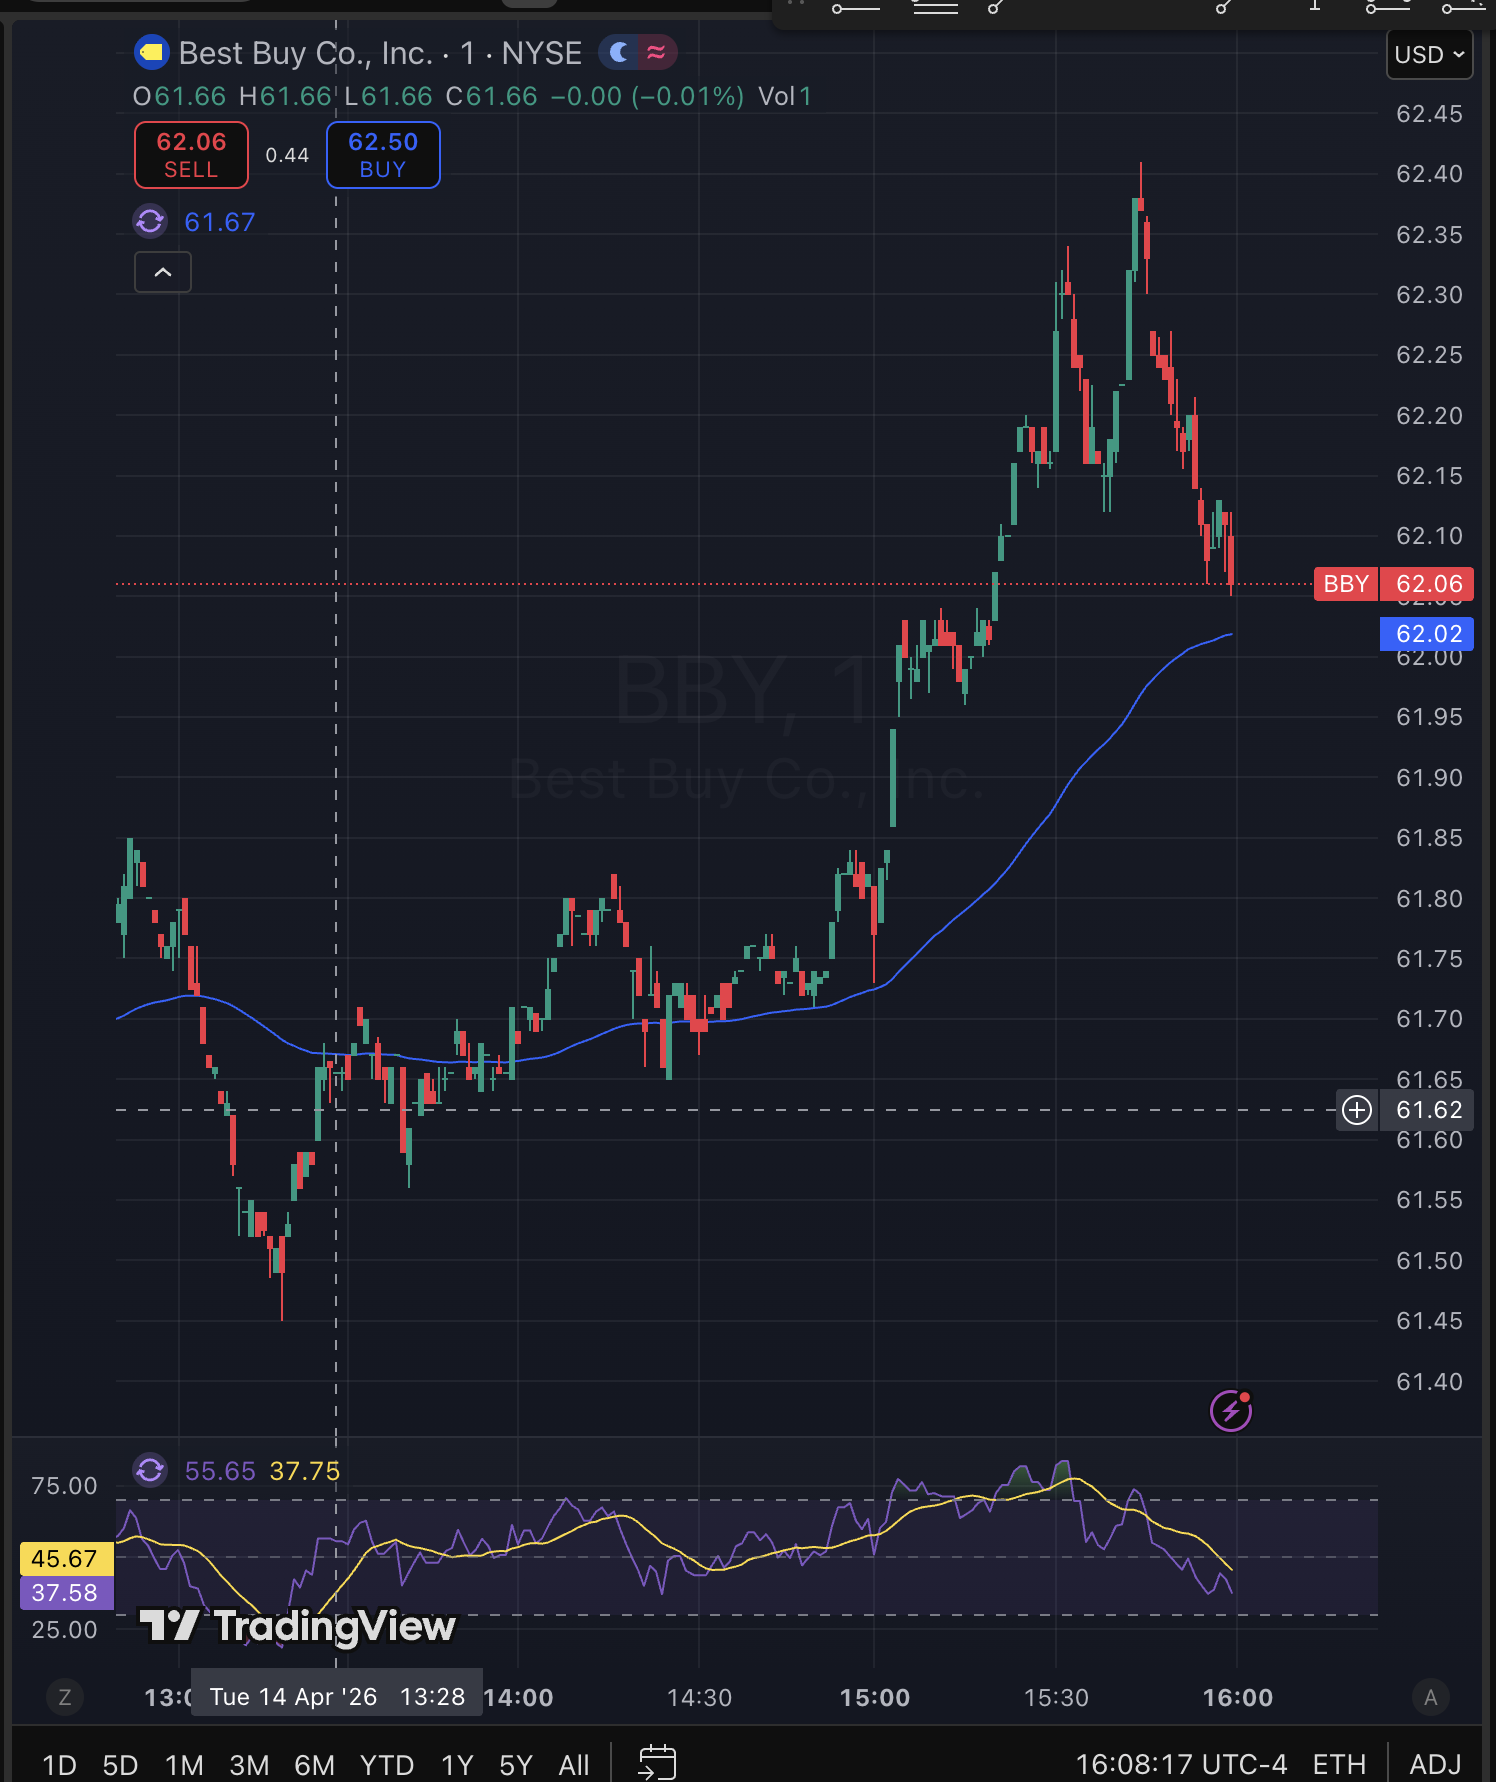Screen dimensions: 1496x1782
Task: Click the pink approximate-equals data icon
Action: [x=656, y=52]
